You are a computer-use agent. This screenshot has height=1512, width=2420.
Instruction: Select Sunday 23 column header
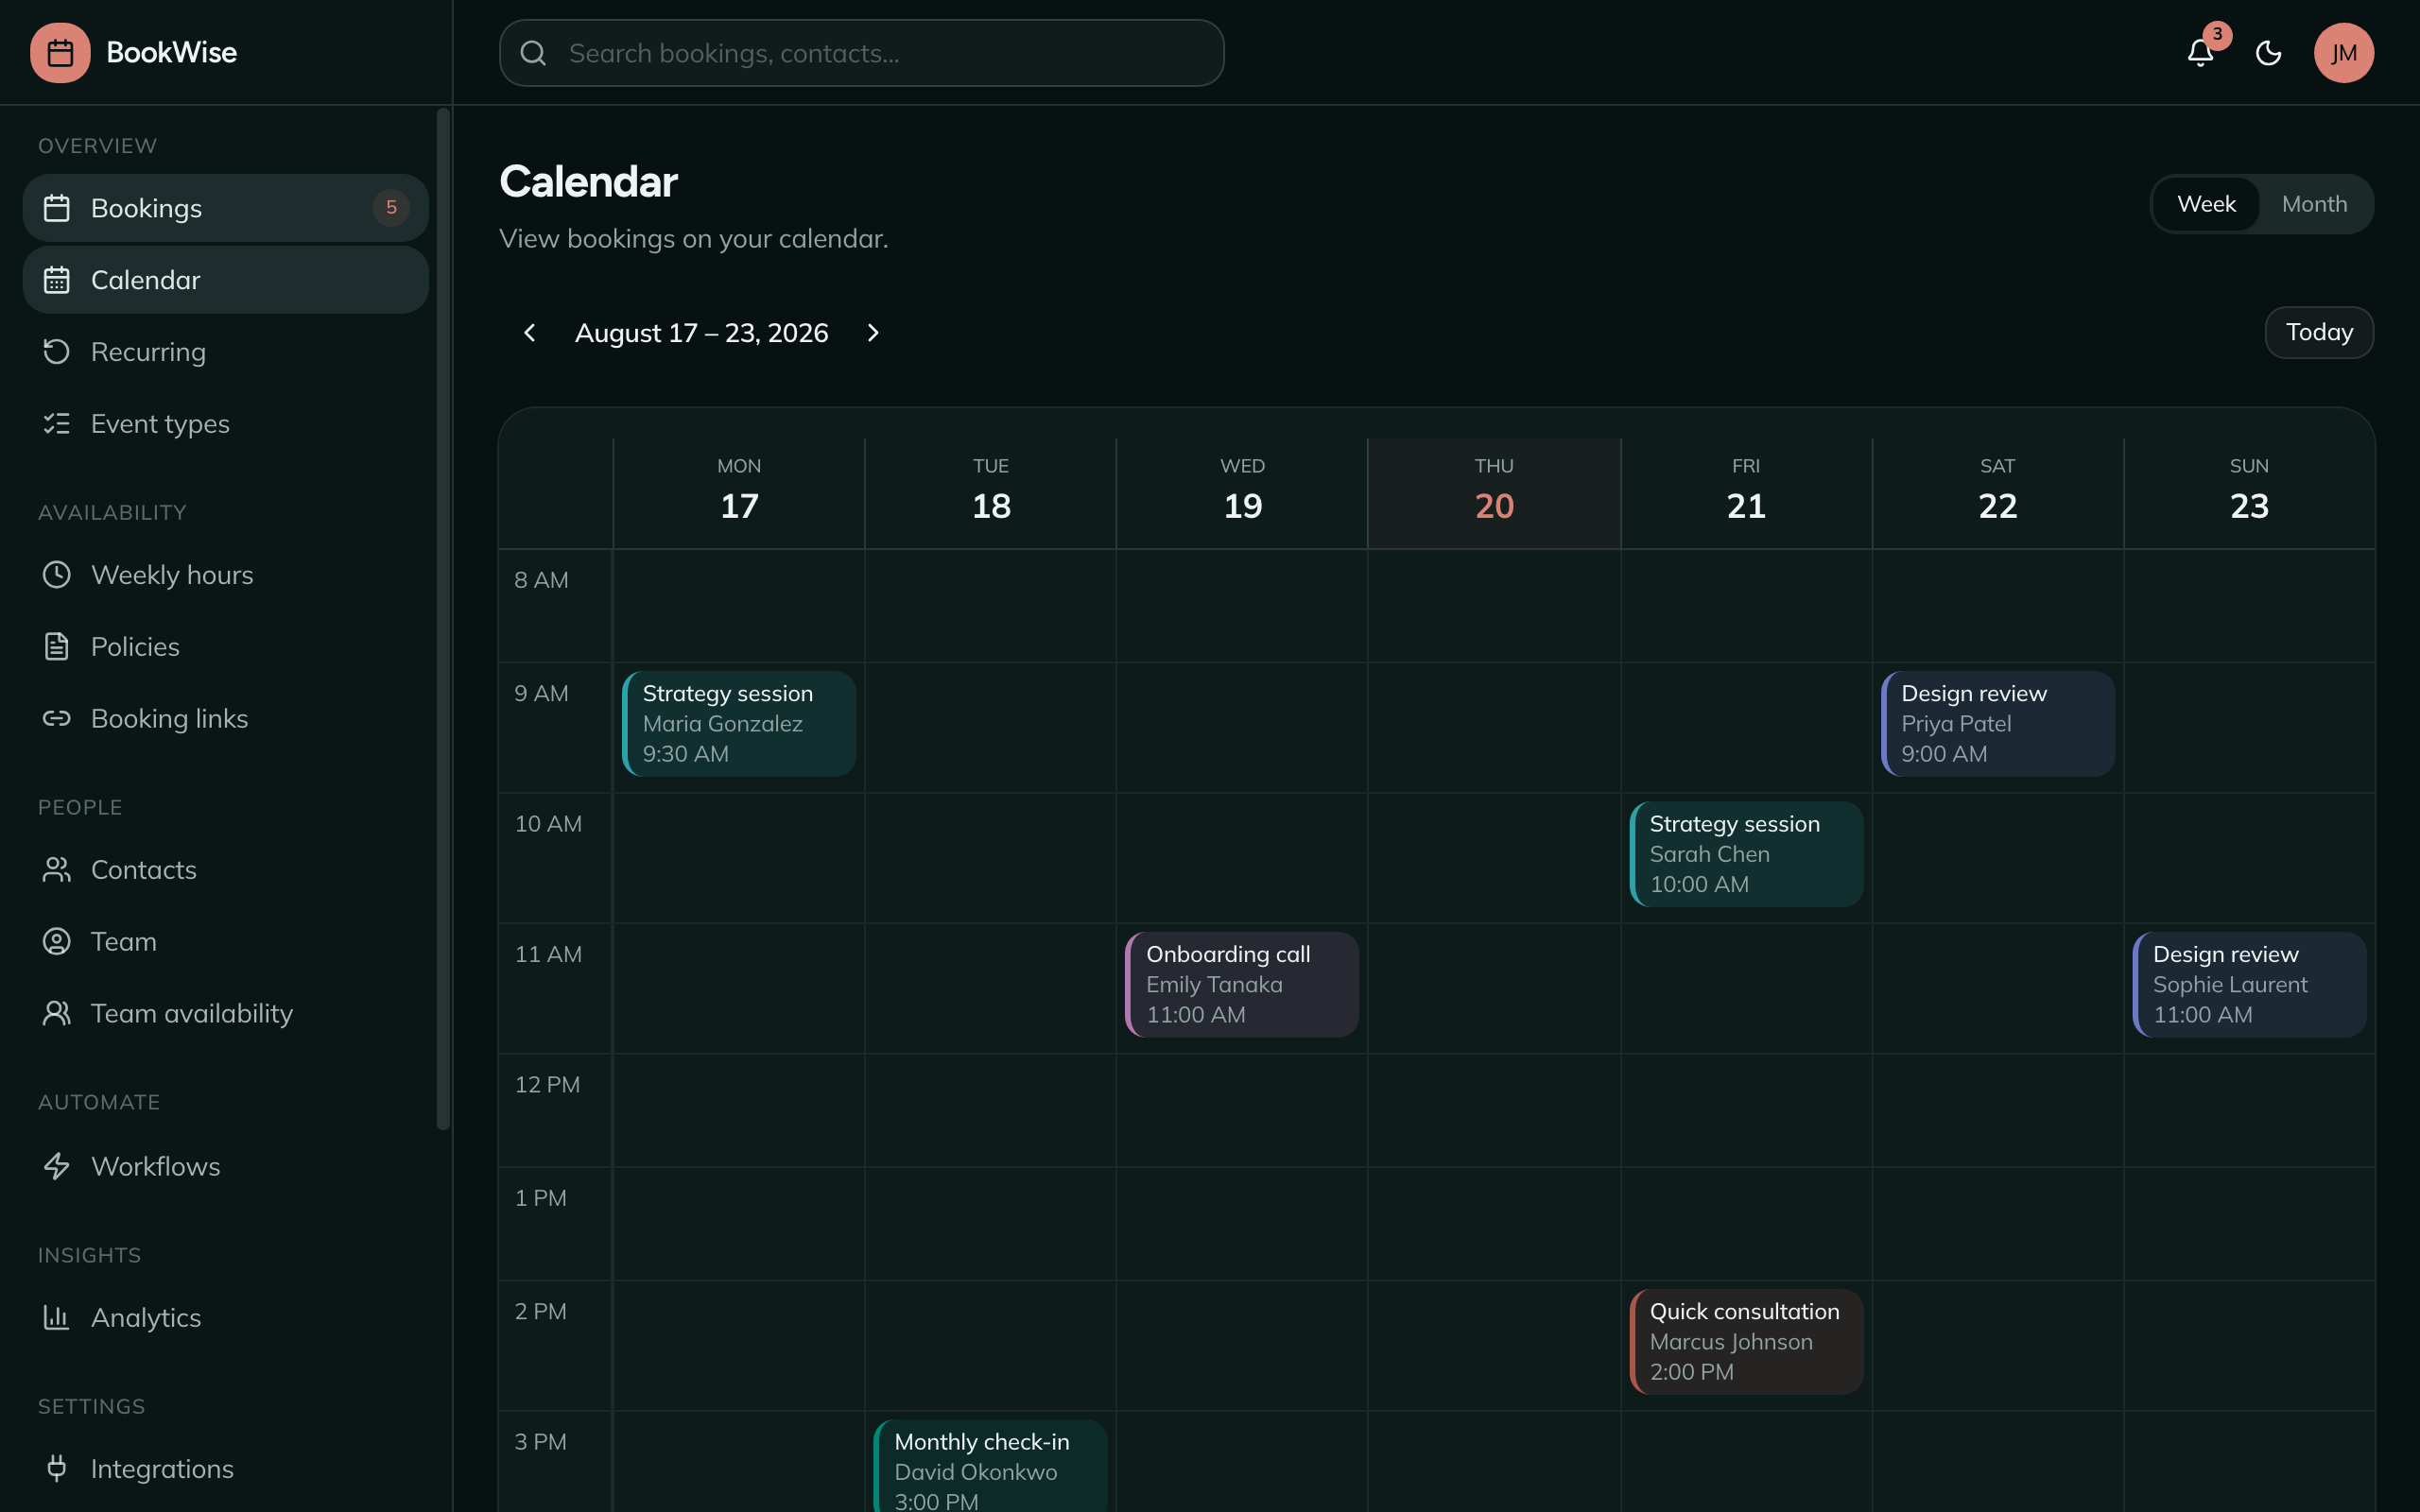[x=2249, y=493]
